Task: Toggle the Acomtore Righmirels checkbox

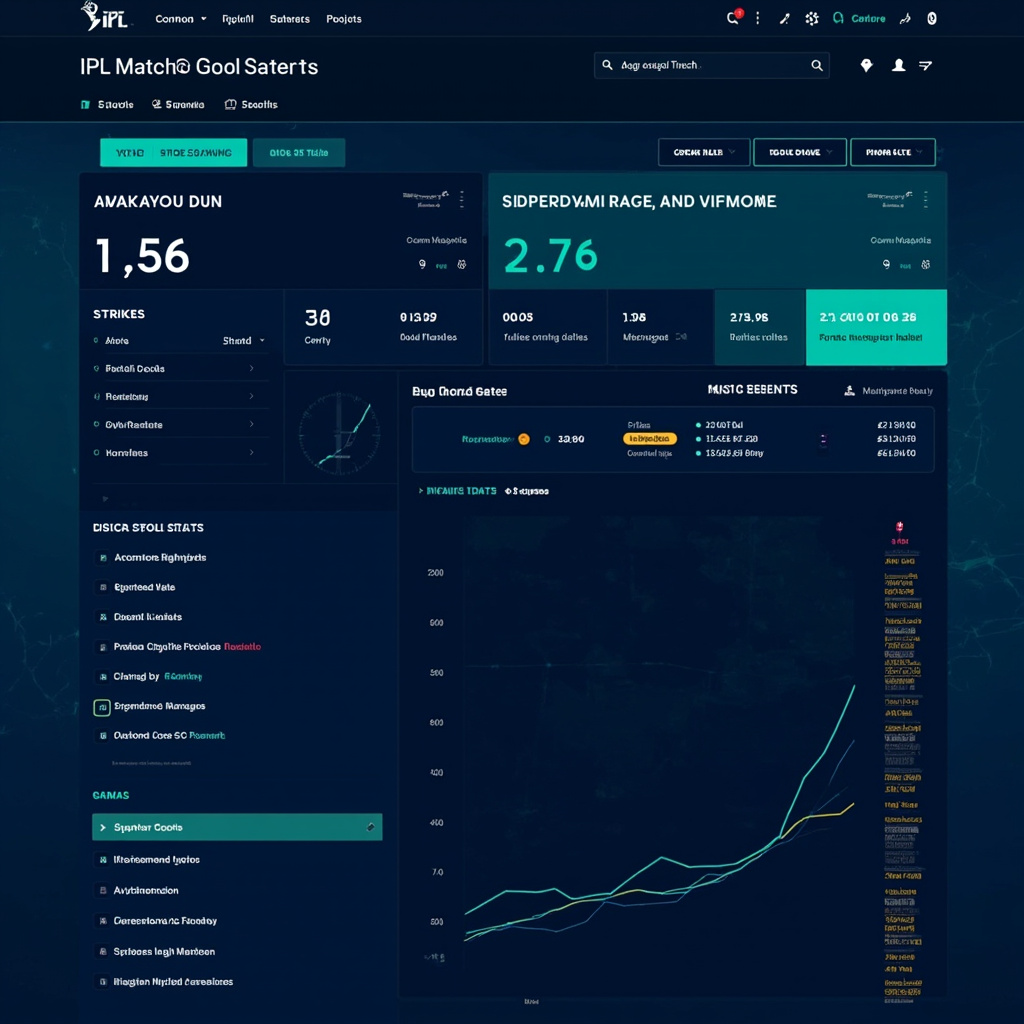Action: pos(103,558)
